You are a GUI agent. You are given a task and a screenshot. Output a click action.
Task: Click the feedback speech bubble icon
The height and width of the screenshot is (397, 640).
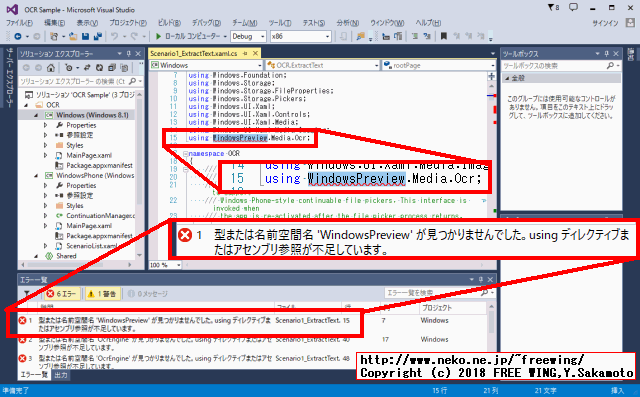[x=573, y=7]
